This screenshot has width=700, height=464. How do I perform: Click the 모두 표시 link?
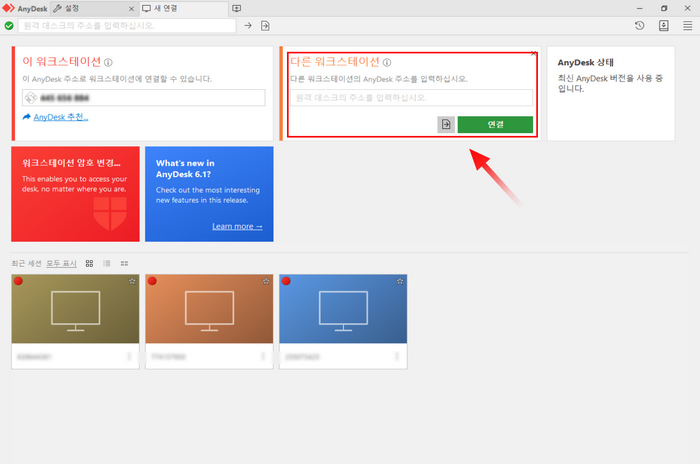(x=61, y=263)
